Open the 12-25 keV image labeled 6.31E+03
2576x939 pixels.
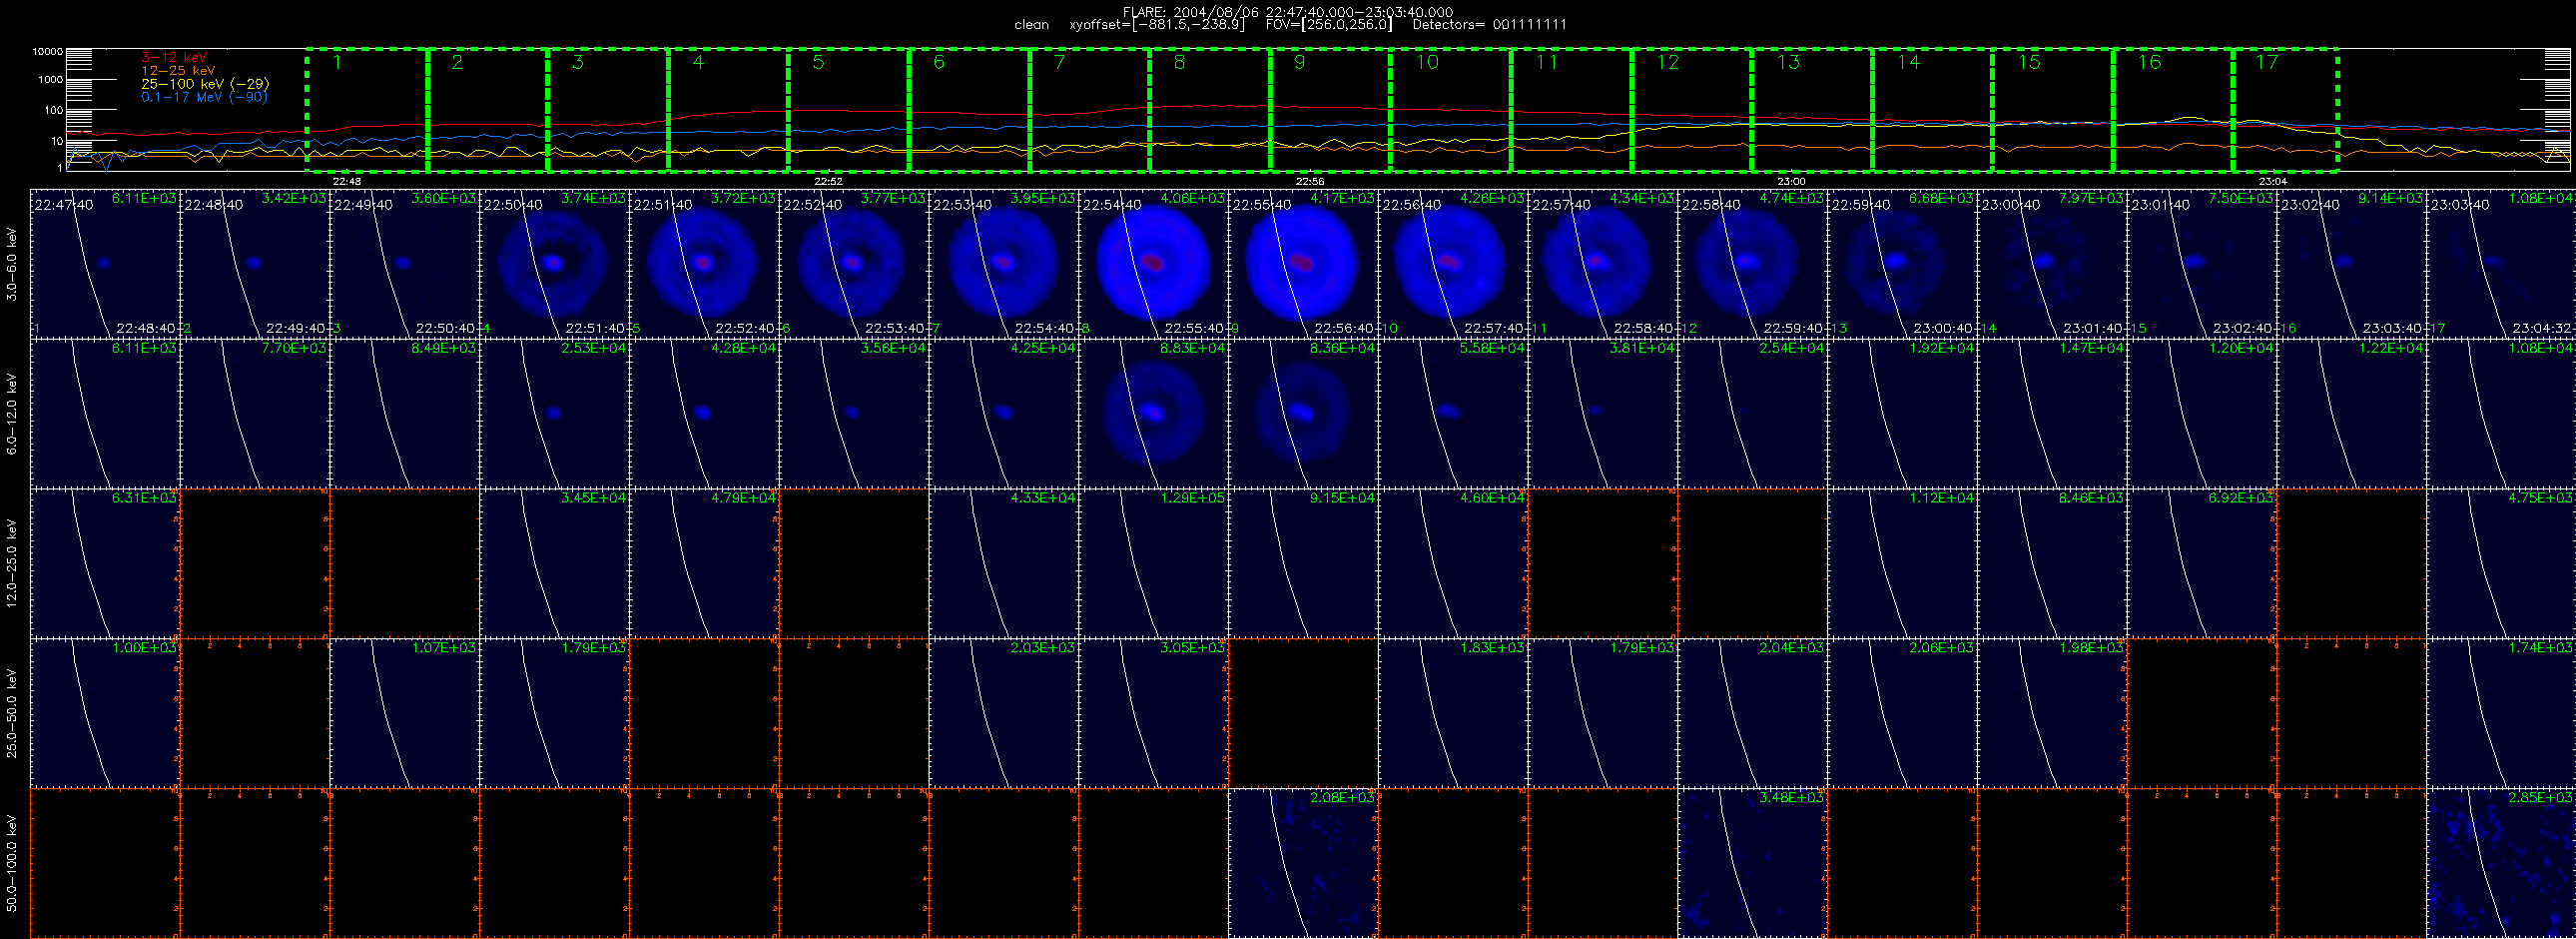click(x=105, y=563)
